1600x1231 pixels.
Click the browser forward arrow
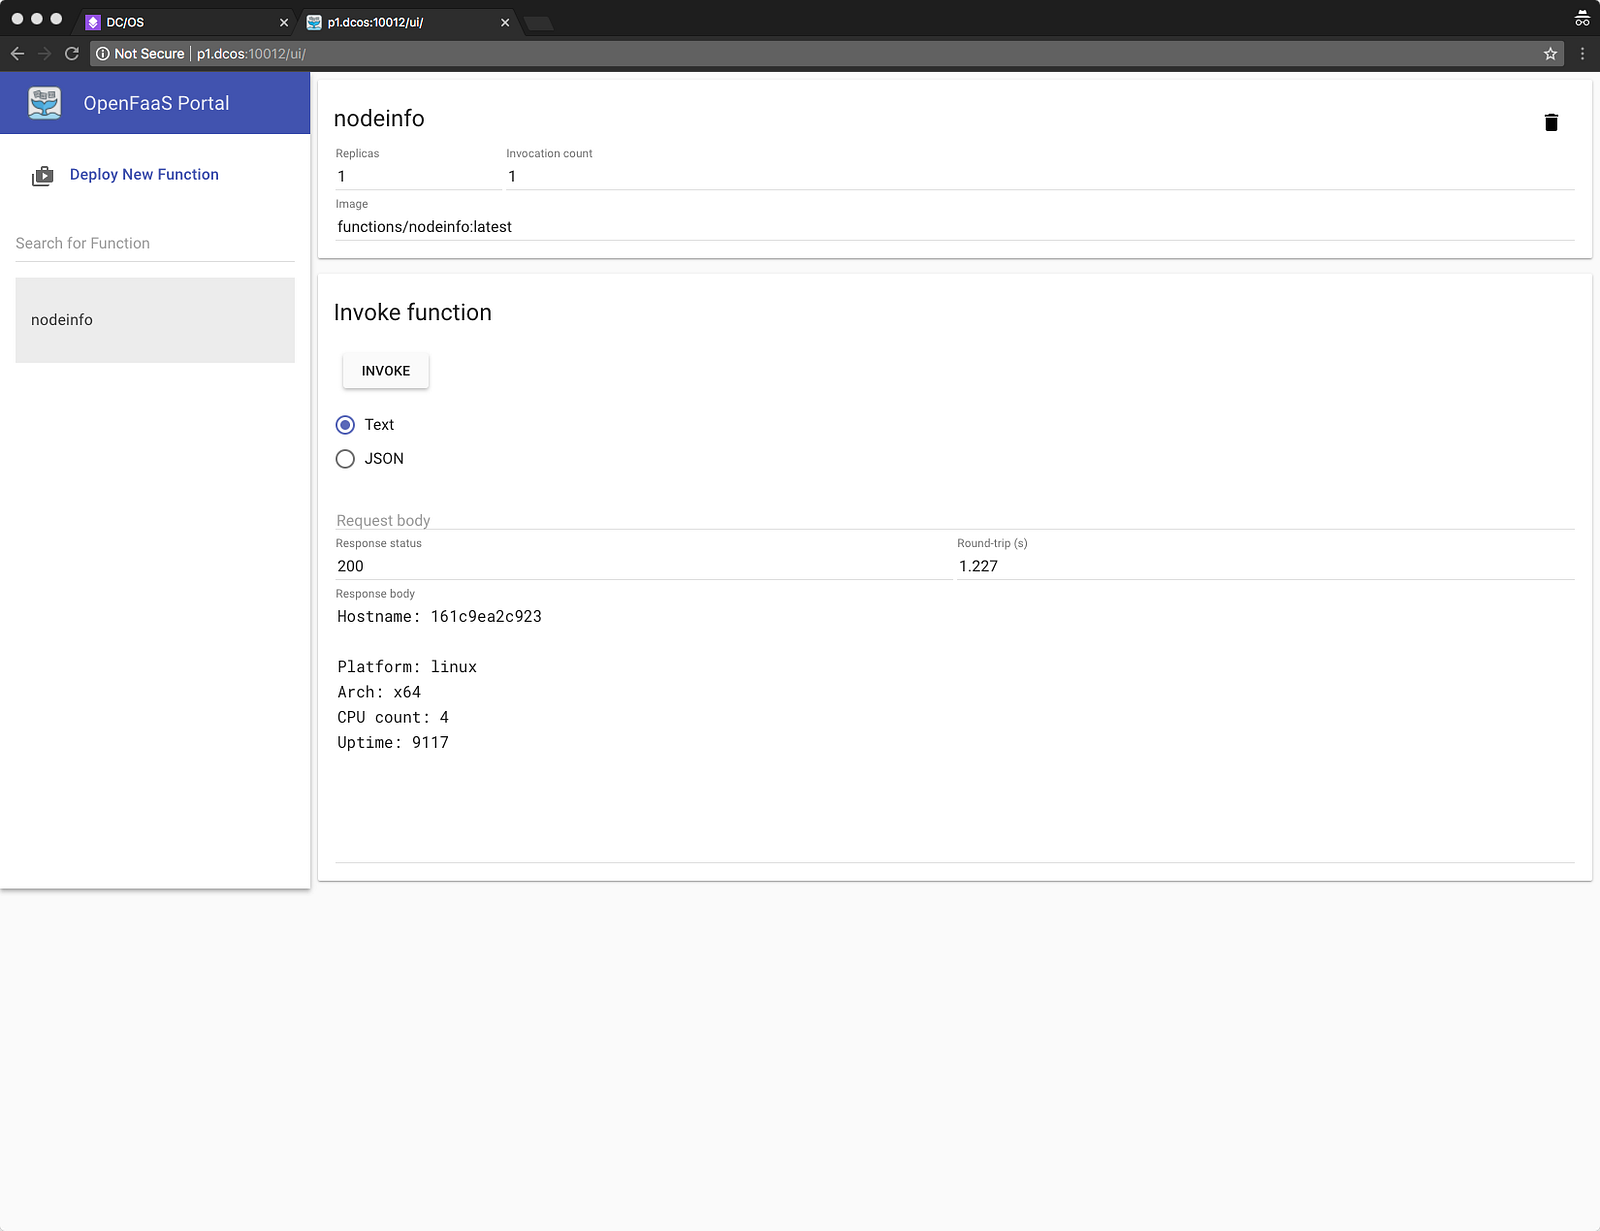click(44, 54)
